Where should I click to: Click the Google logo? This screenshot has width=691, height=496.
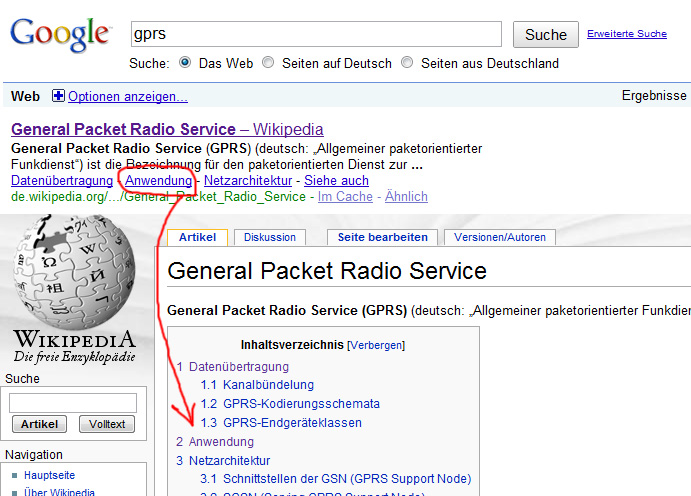(59, 34)
